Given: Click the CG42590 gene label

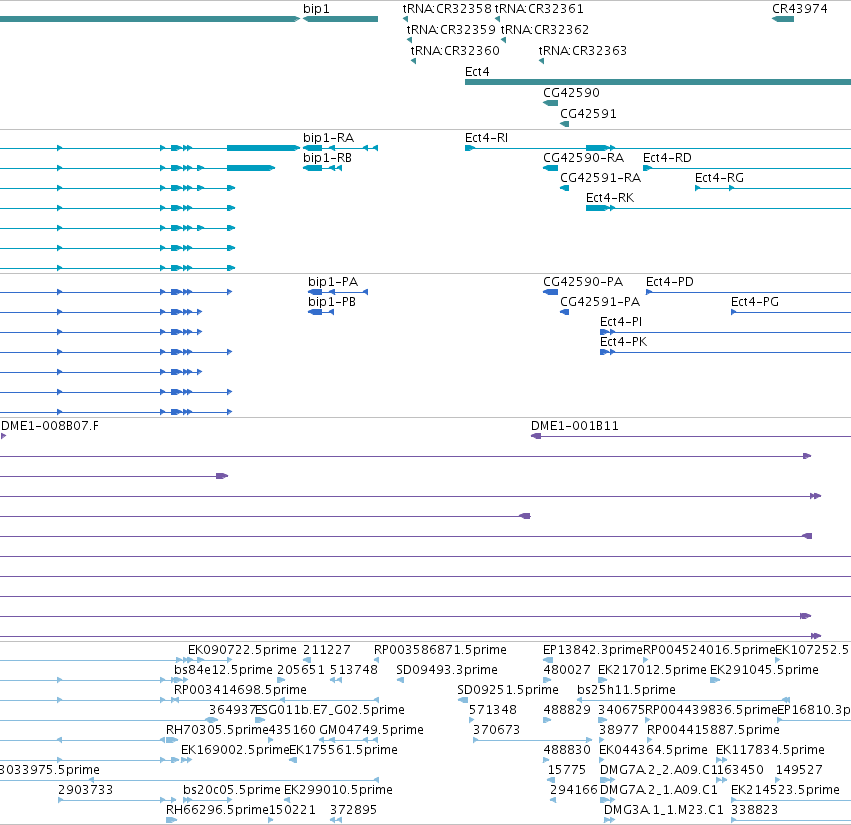Looking at the screenshot, I should [571, 93].
